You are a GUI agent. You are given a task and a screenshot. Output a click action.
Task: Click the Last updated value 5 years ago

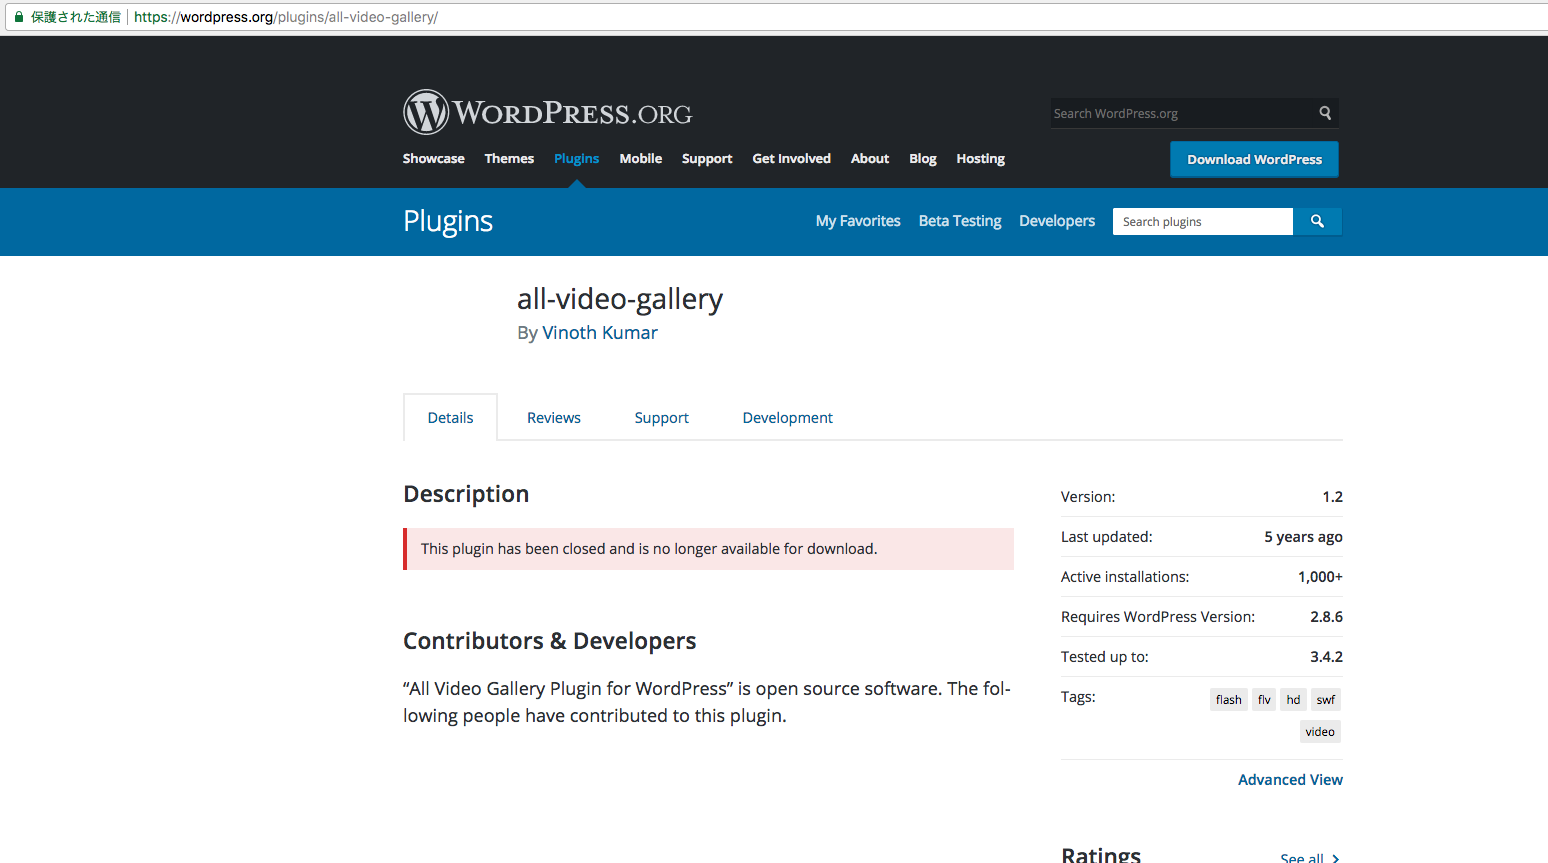pyautogui.click(x=1303, y=537)
